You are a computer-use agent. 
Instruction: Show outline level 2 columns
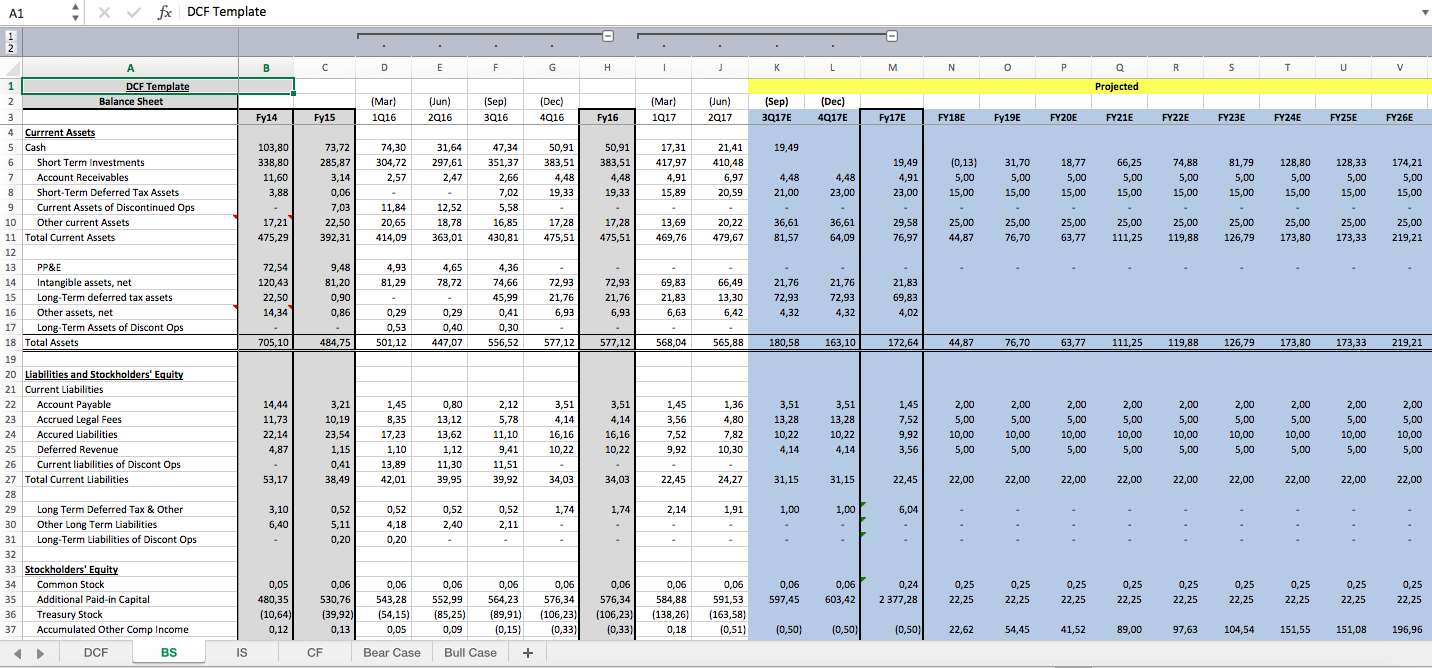click(10, 47)
